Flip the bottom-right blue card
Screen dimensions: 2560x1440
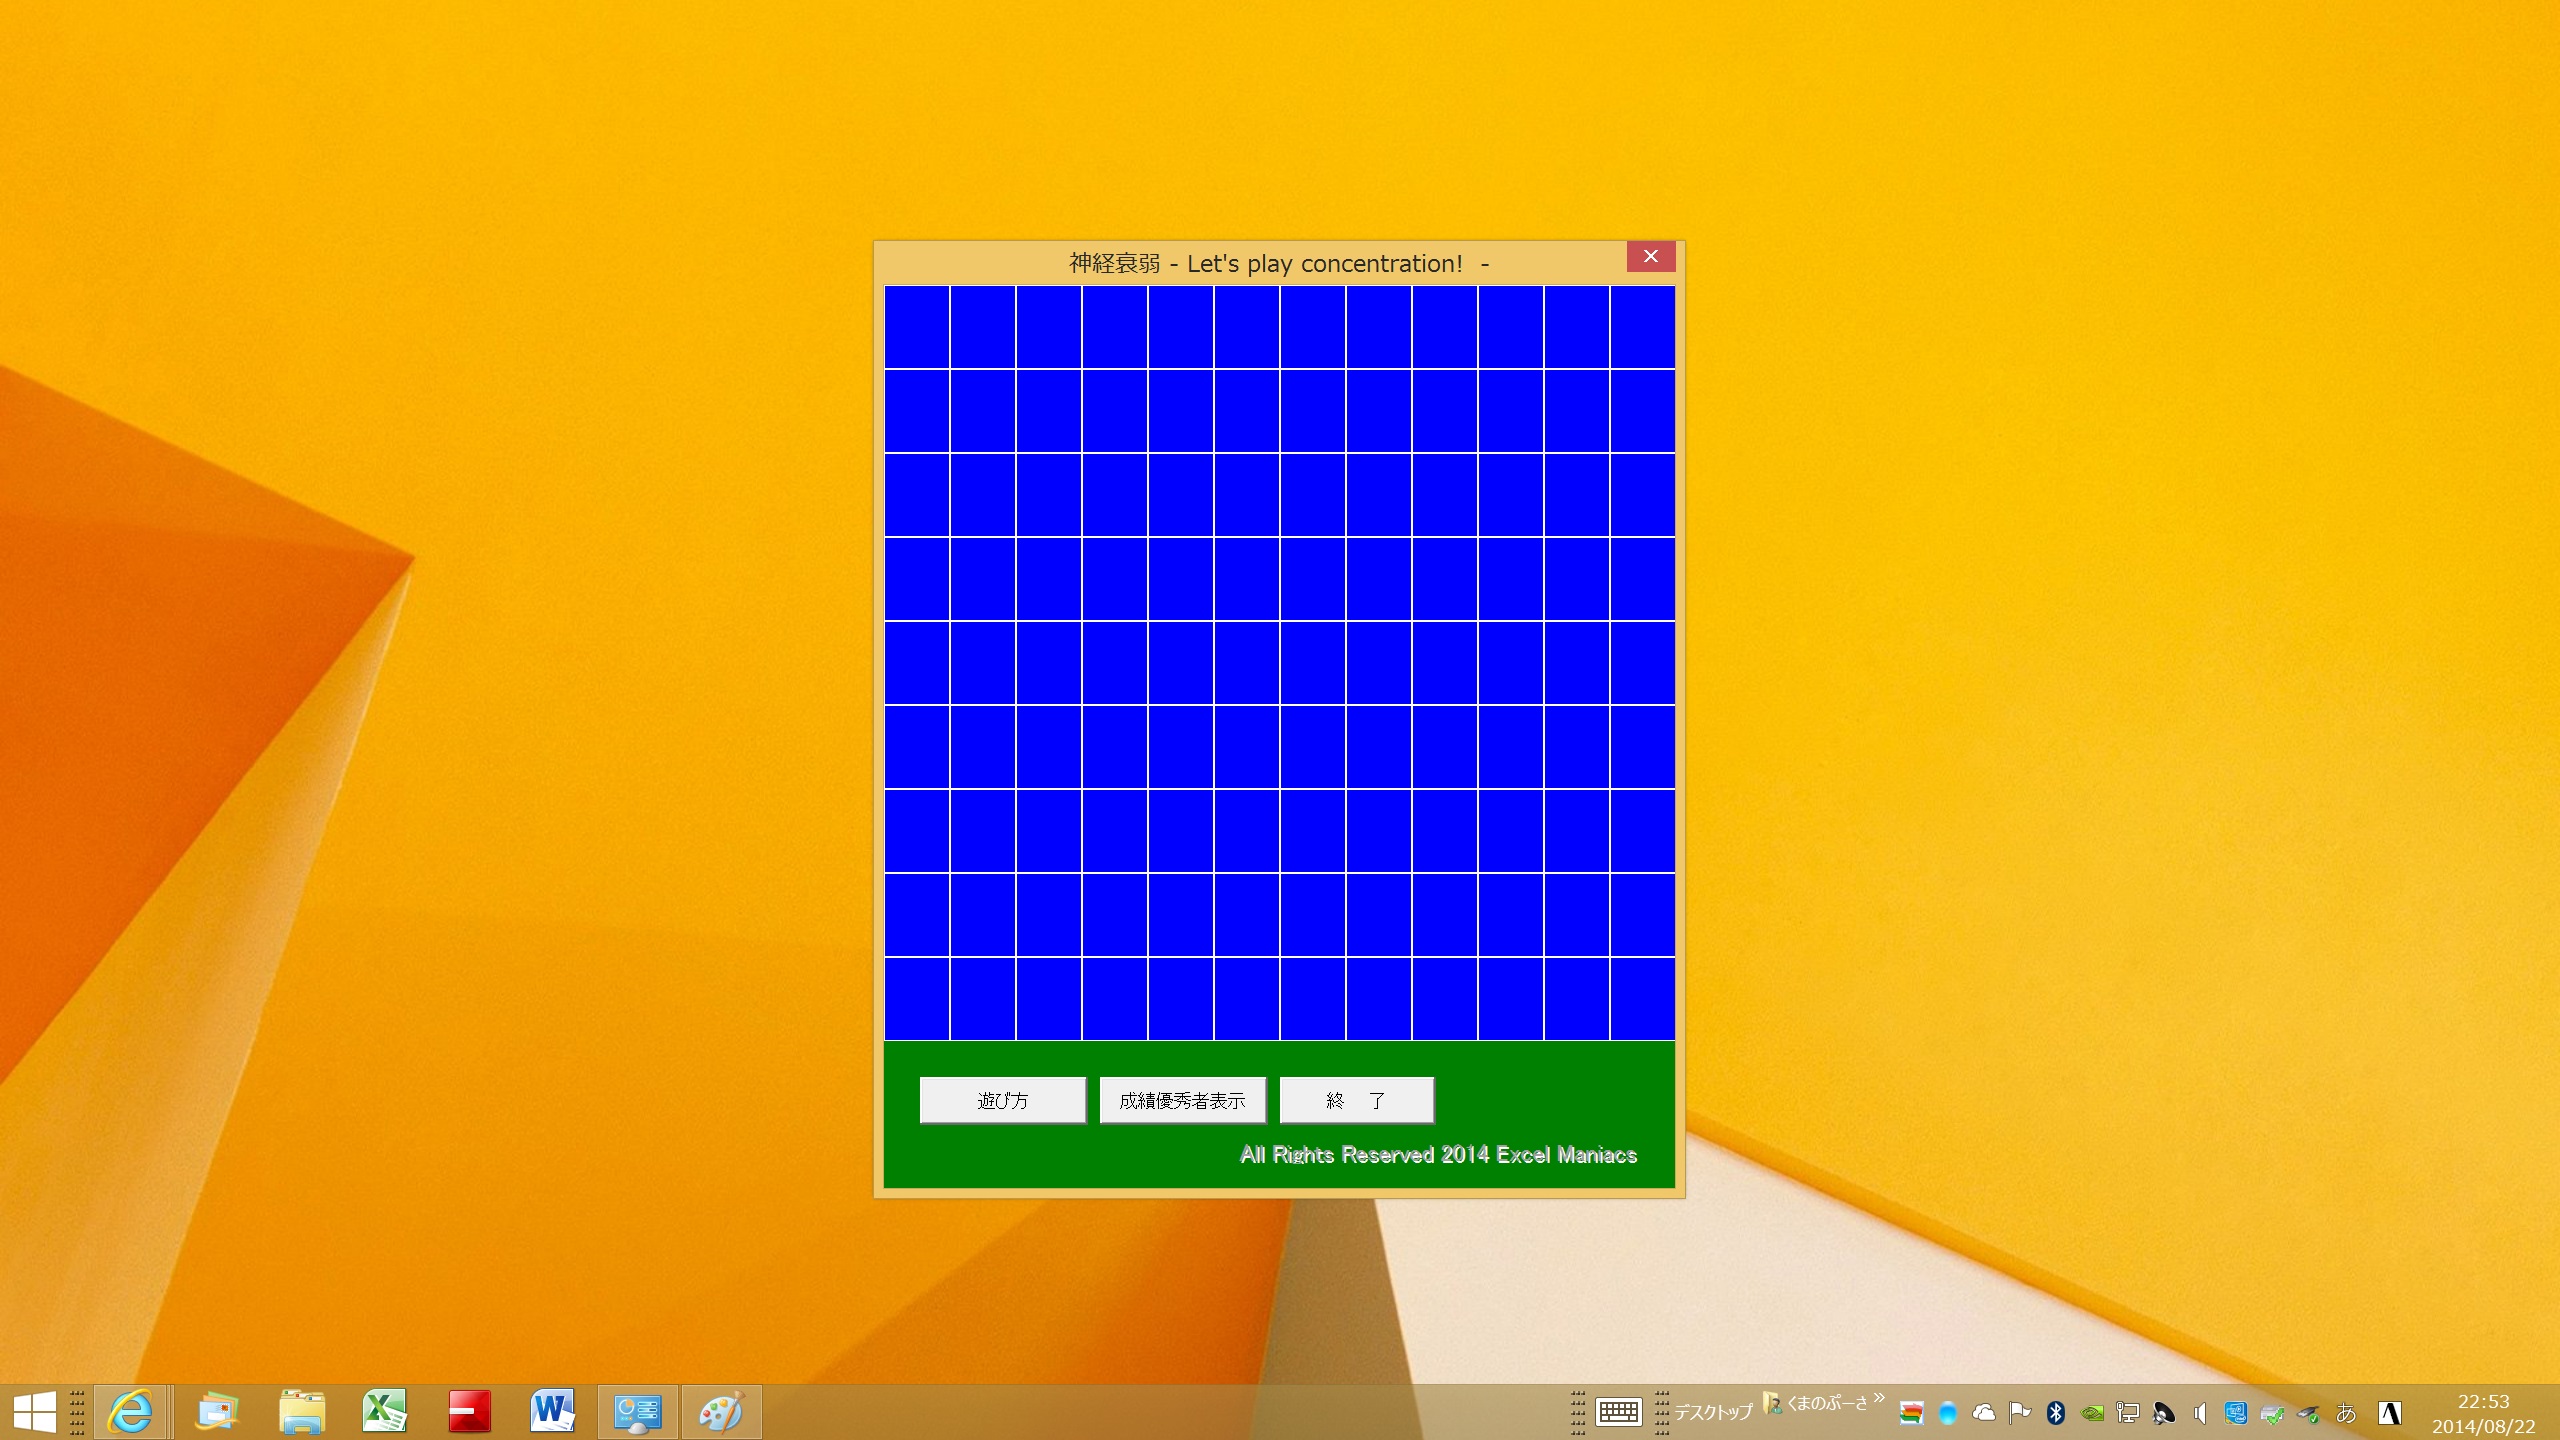(1642, 998)
